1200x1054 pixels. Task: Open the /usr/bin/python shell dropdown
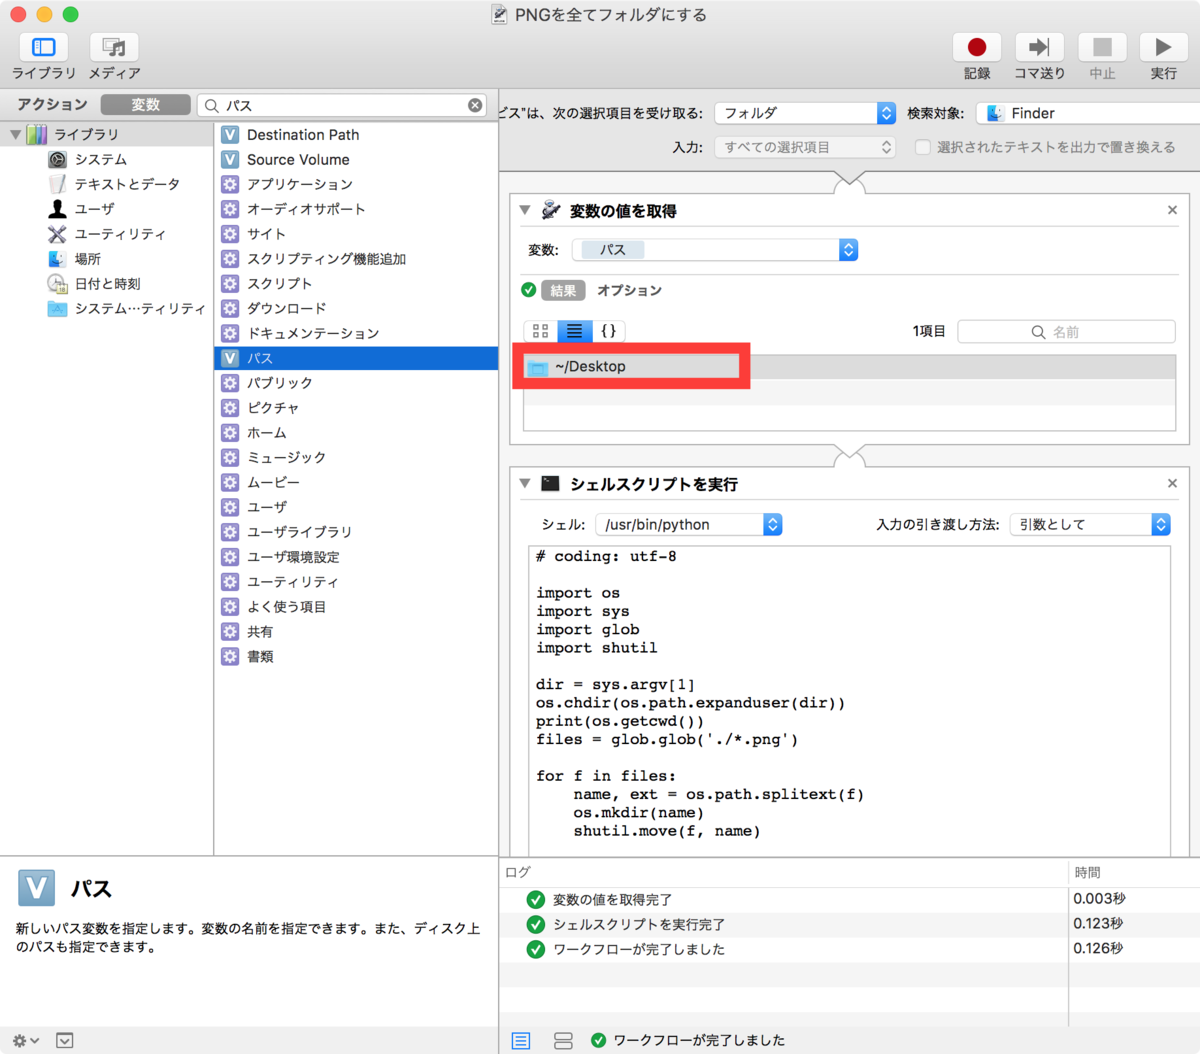coord(689,524)
